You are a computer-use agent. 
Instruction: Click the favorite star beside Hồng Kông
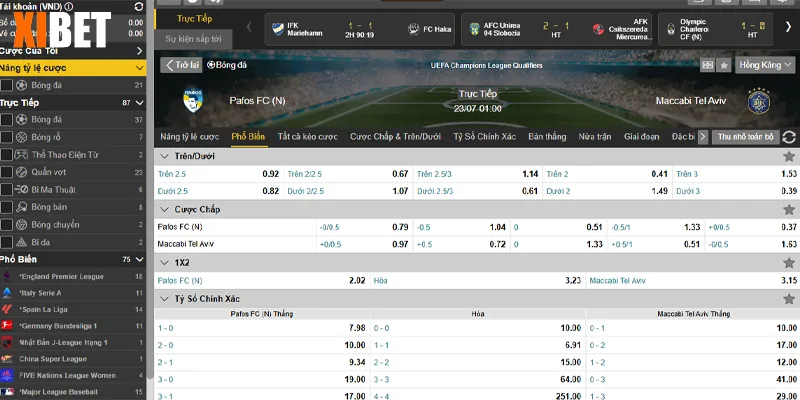723,65
